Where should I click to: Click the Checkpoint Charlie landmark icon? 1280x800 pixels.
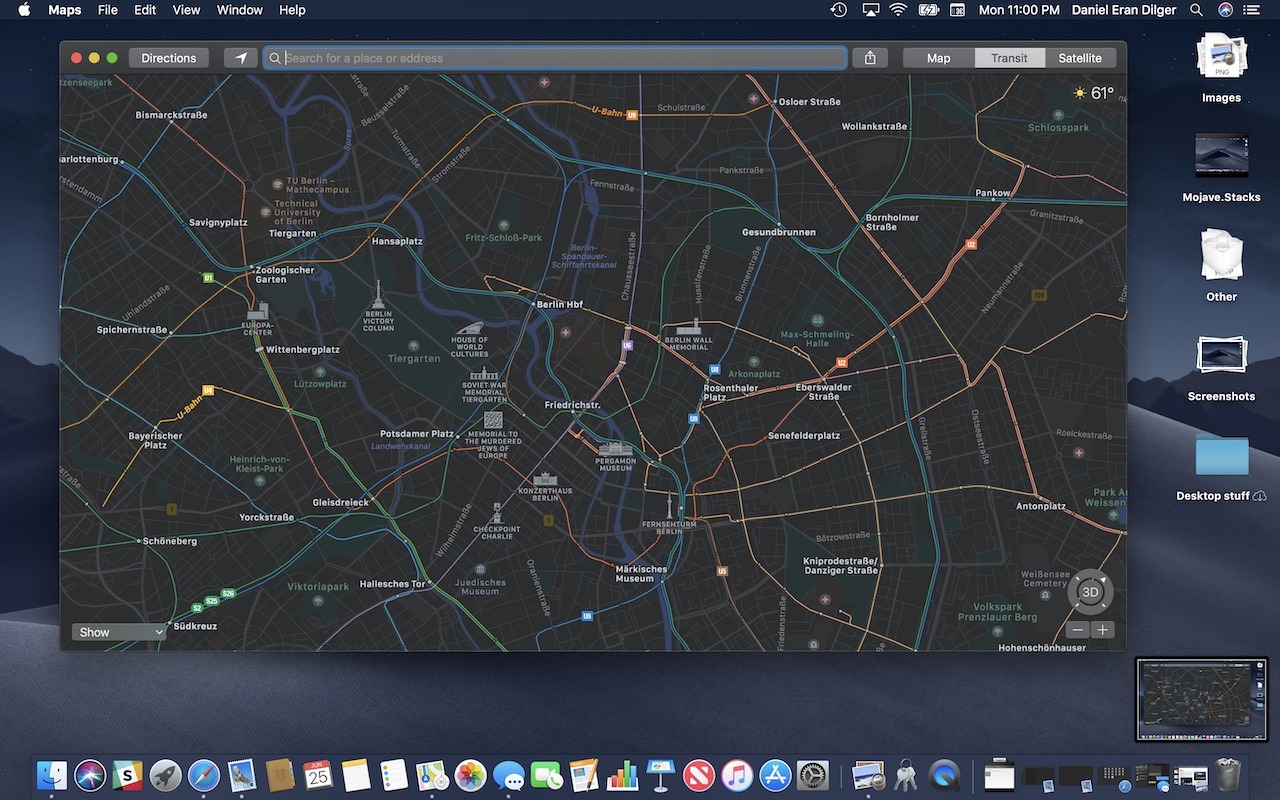496,514
